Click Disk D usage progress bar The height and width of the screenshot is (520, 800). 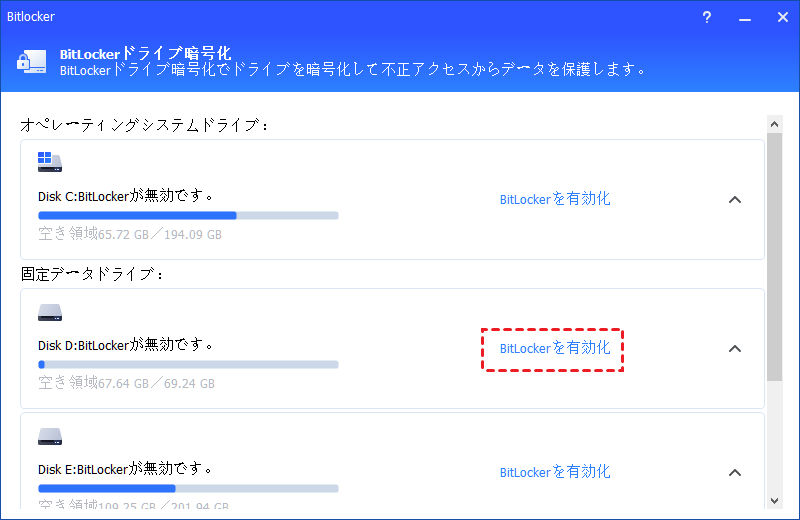[188, 364]
